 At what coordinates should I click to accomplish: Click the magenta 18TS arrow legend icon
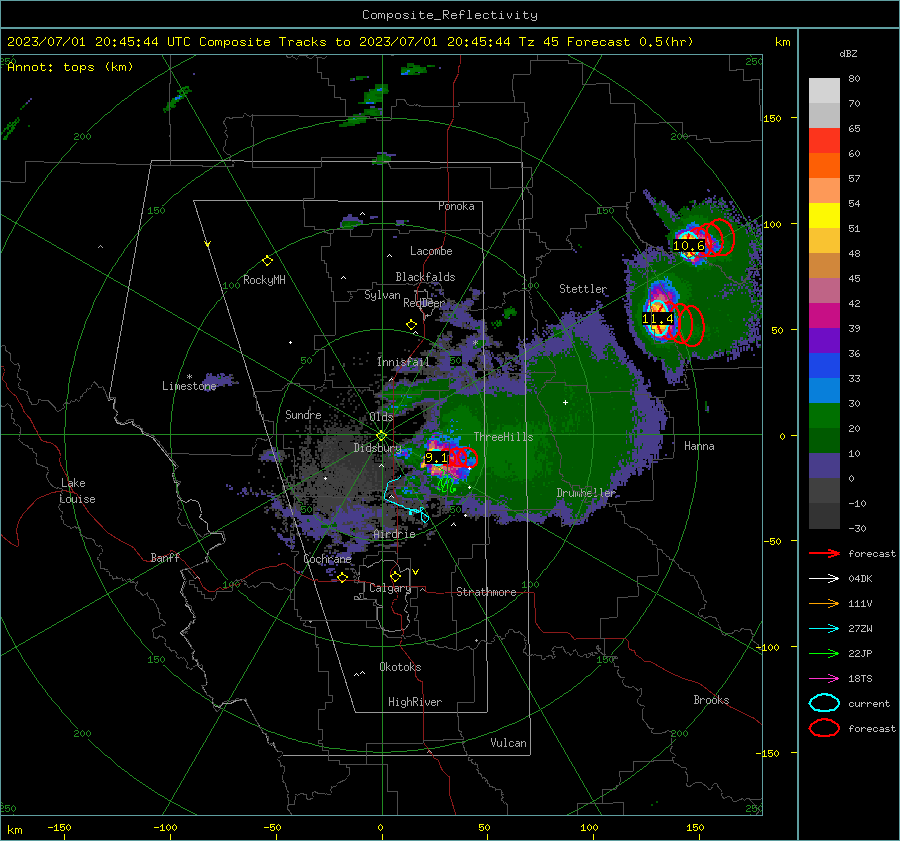(824, 679)
